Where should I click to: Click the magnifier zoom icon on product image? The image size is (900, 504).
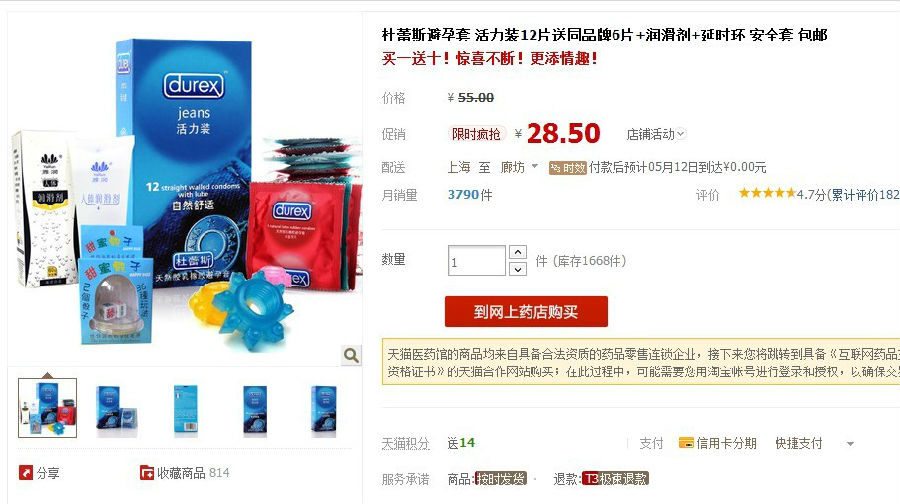351,355
